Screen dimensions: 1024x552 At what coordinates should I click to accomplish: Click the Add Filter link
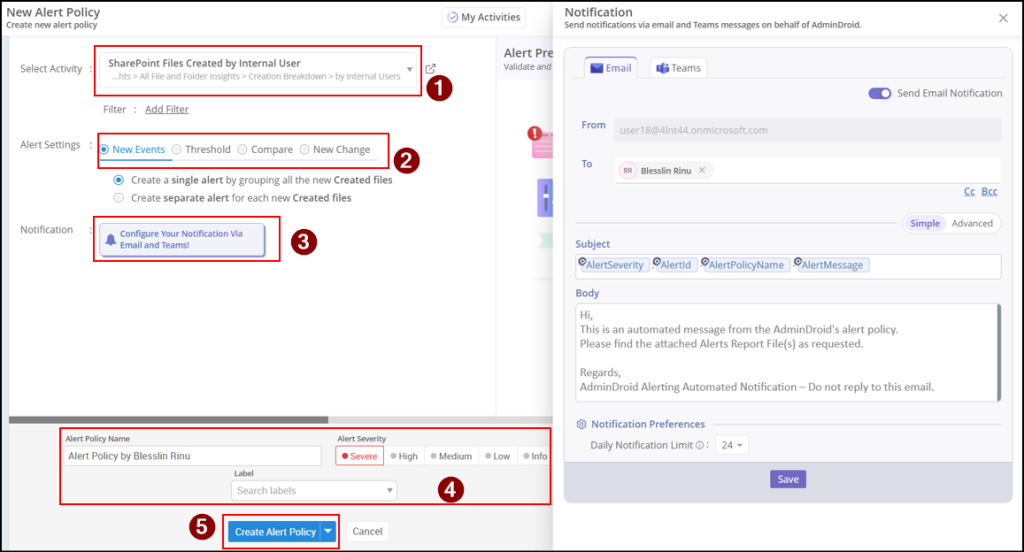point(167,109)
